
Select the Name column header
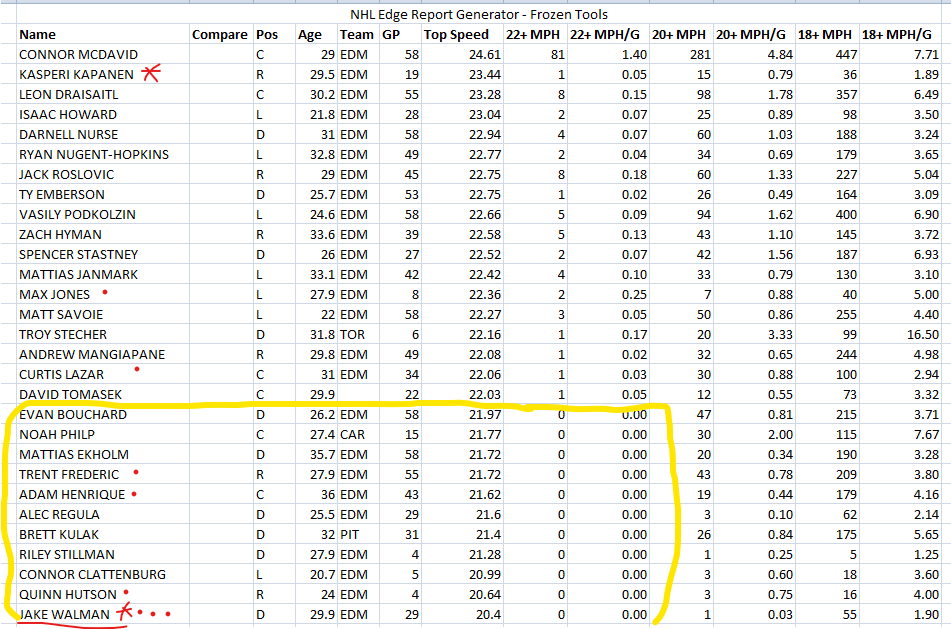coord(38,34)
